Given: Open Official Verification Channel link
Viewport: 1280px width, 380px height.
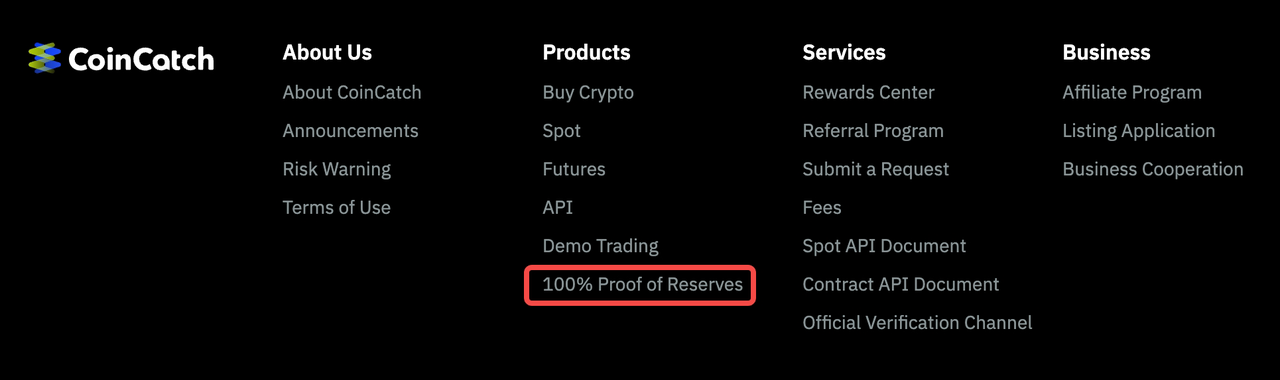Looking at the screenshot, I should 918,323.
